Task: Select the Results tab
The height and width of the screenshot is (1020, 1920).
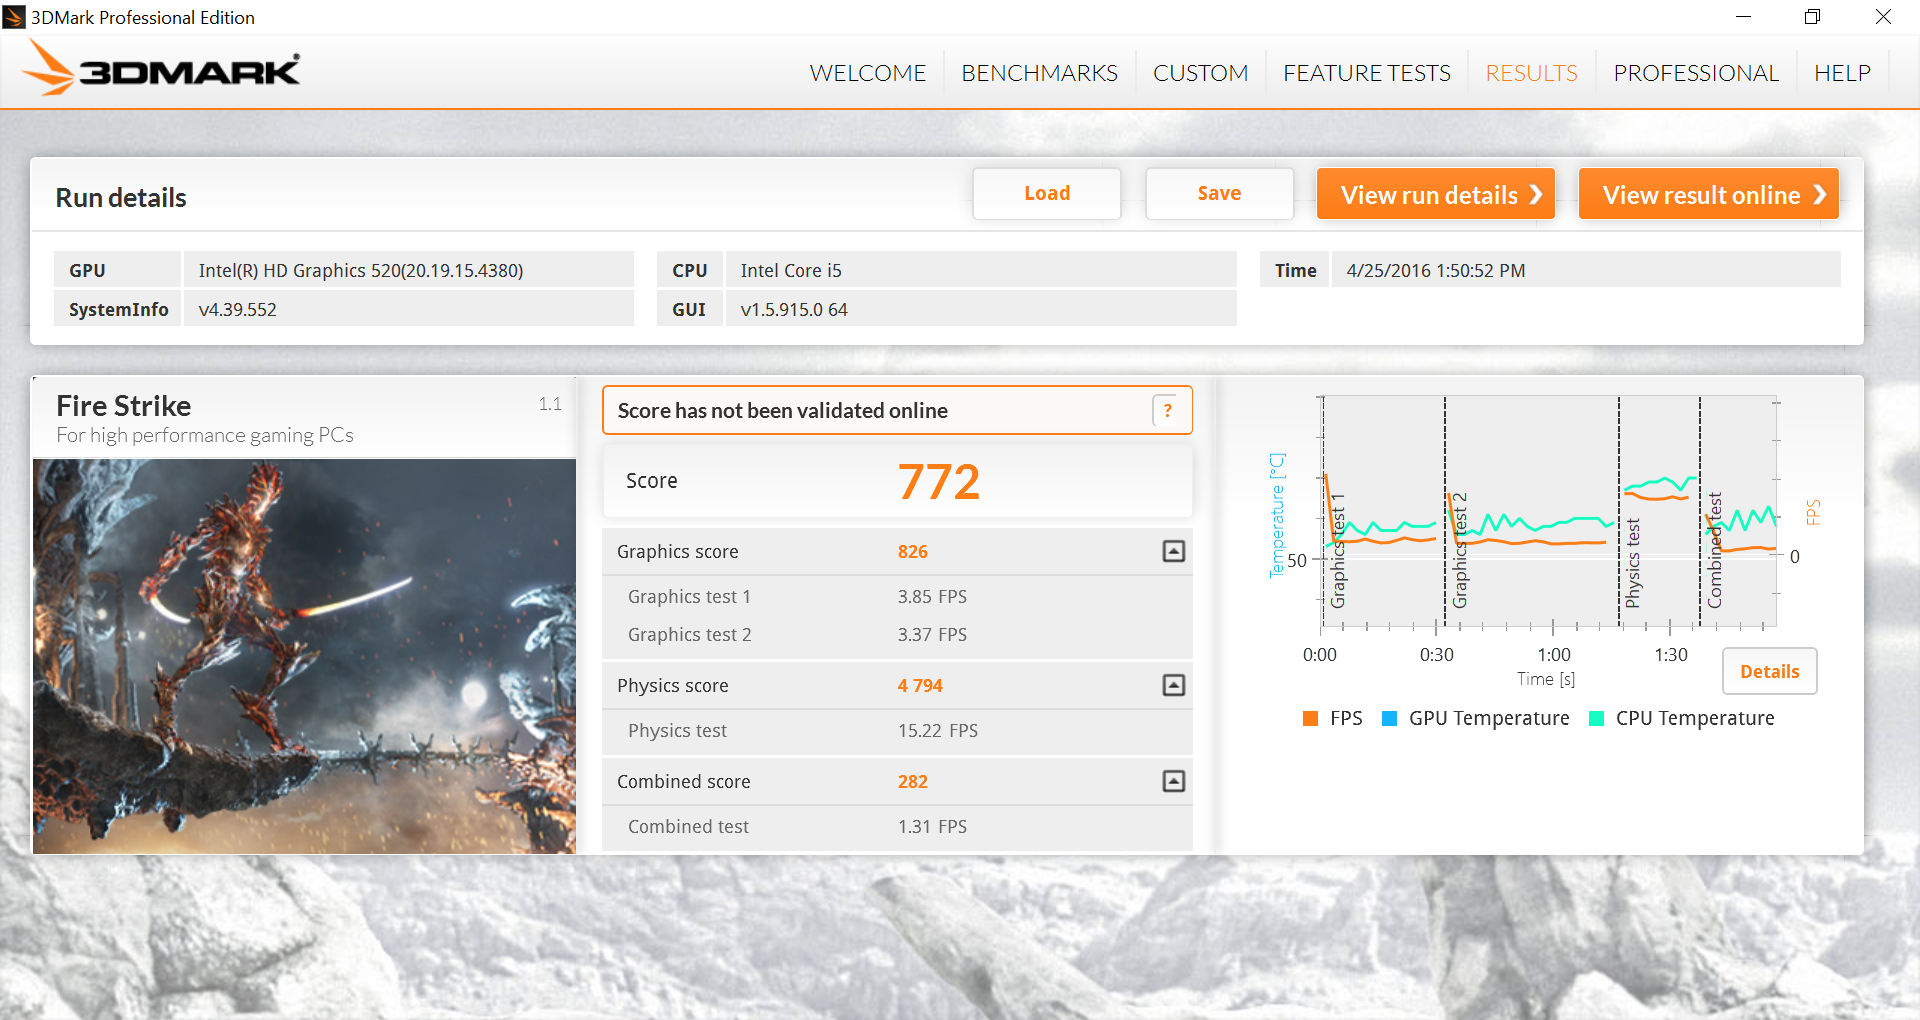Action: pos(1531,73)
